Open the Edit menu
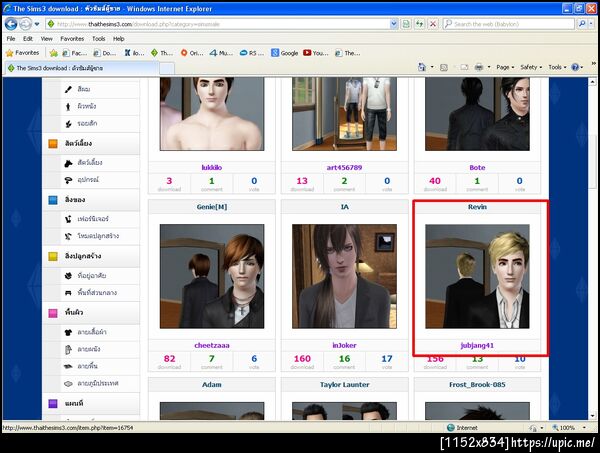Viewport: 600px width, 453px height. tap(28, 39)
